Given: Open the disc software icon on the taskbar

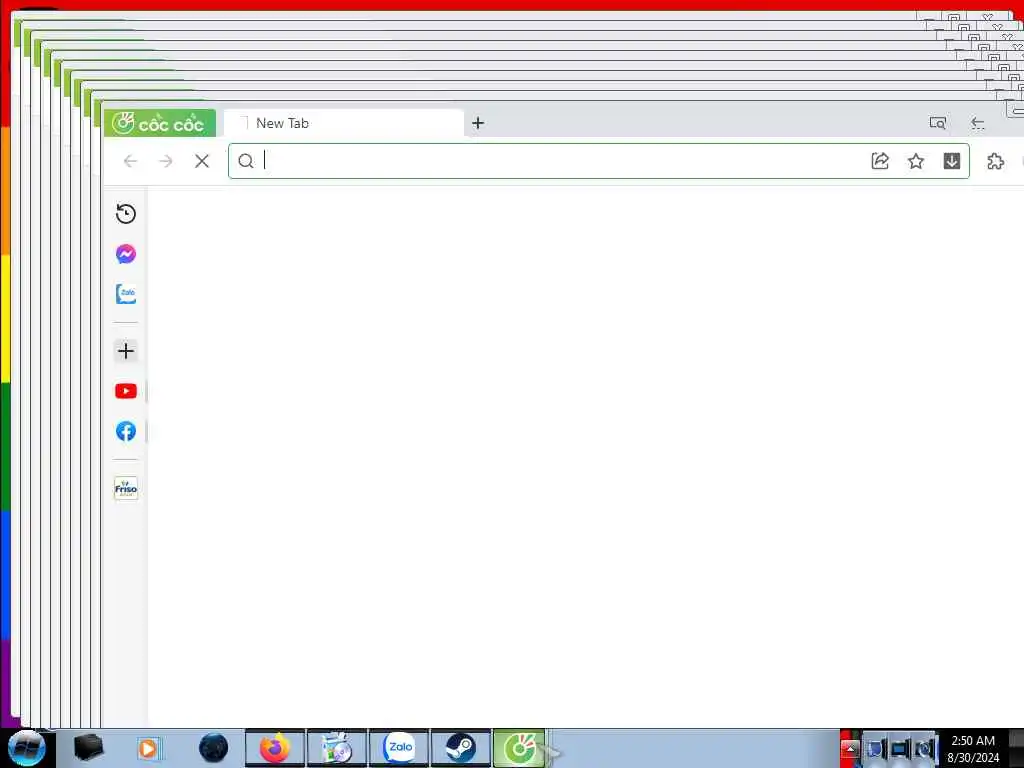Looking at the screenshot, I should (x=337, y=748).
